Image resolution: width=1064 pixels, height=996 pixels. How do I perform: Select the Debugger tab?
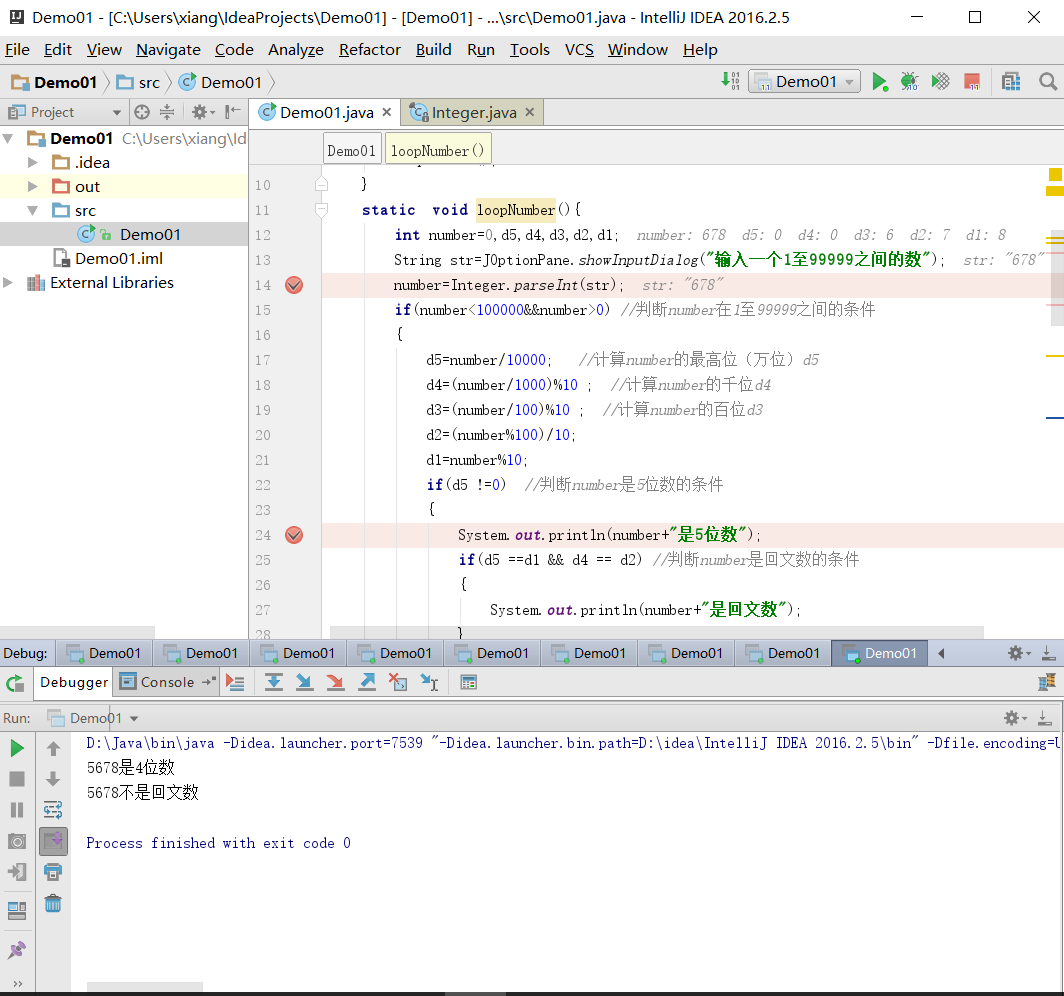(73, 682)
